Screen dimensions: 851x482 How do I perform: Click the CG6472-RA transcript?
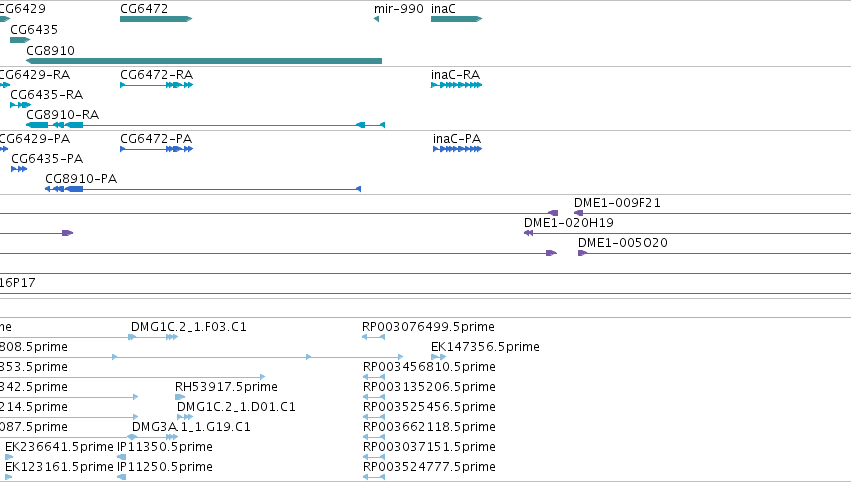click(156, 85)
